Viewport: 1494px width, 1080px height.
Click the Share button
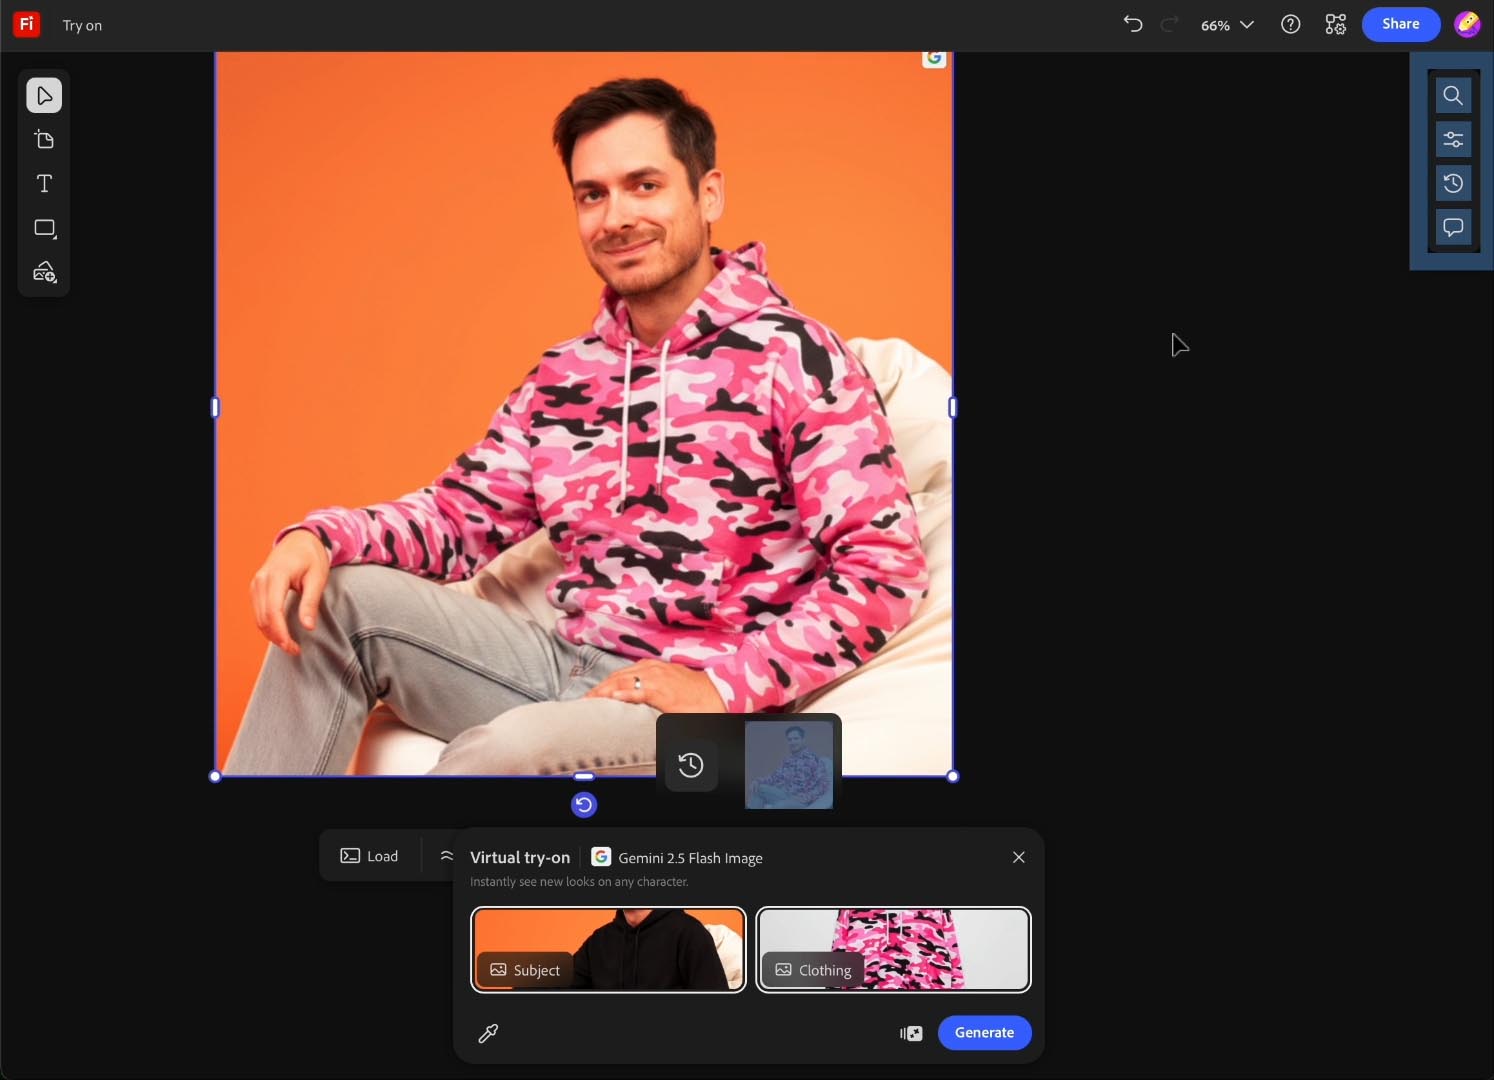[1400, 24]
